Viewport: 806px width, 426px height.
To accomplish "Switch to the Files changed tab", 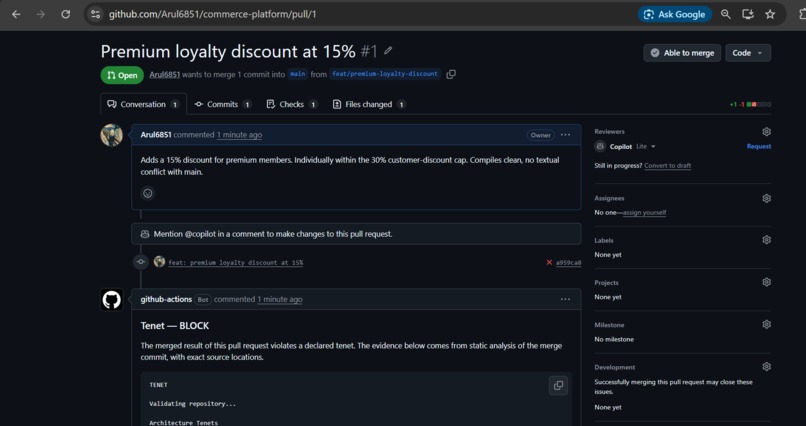I will [x=369, y=104].
